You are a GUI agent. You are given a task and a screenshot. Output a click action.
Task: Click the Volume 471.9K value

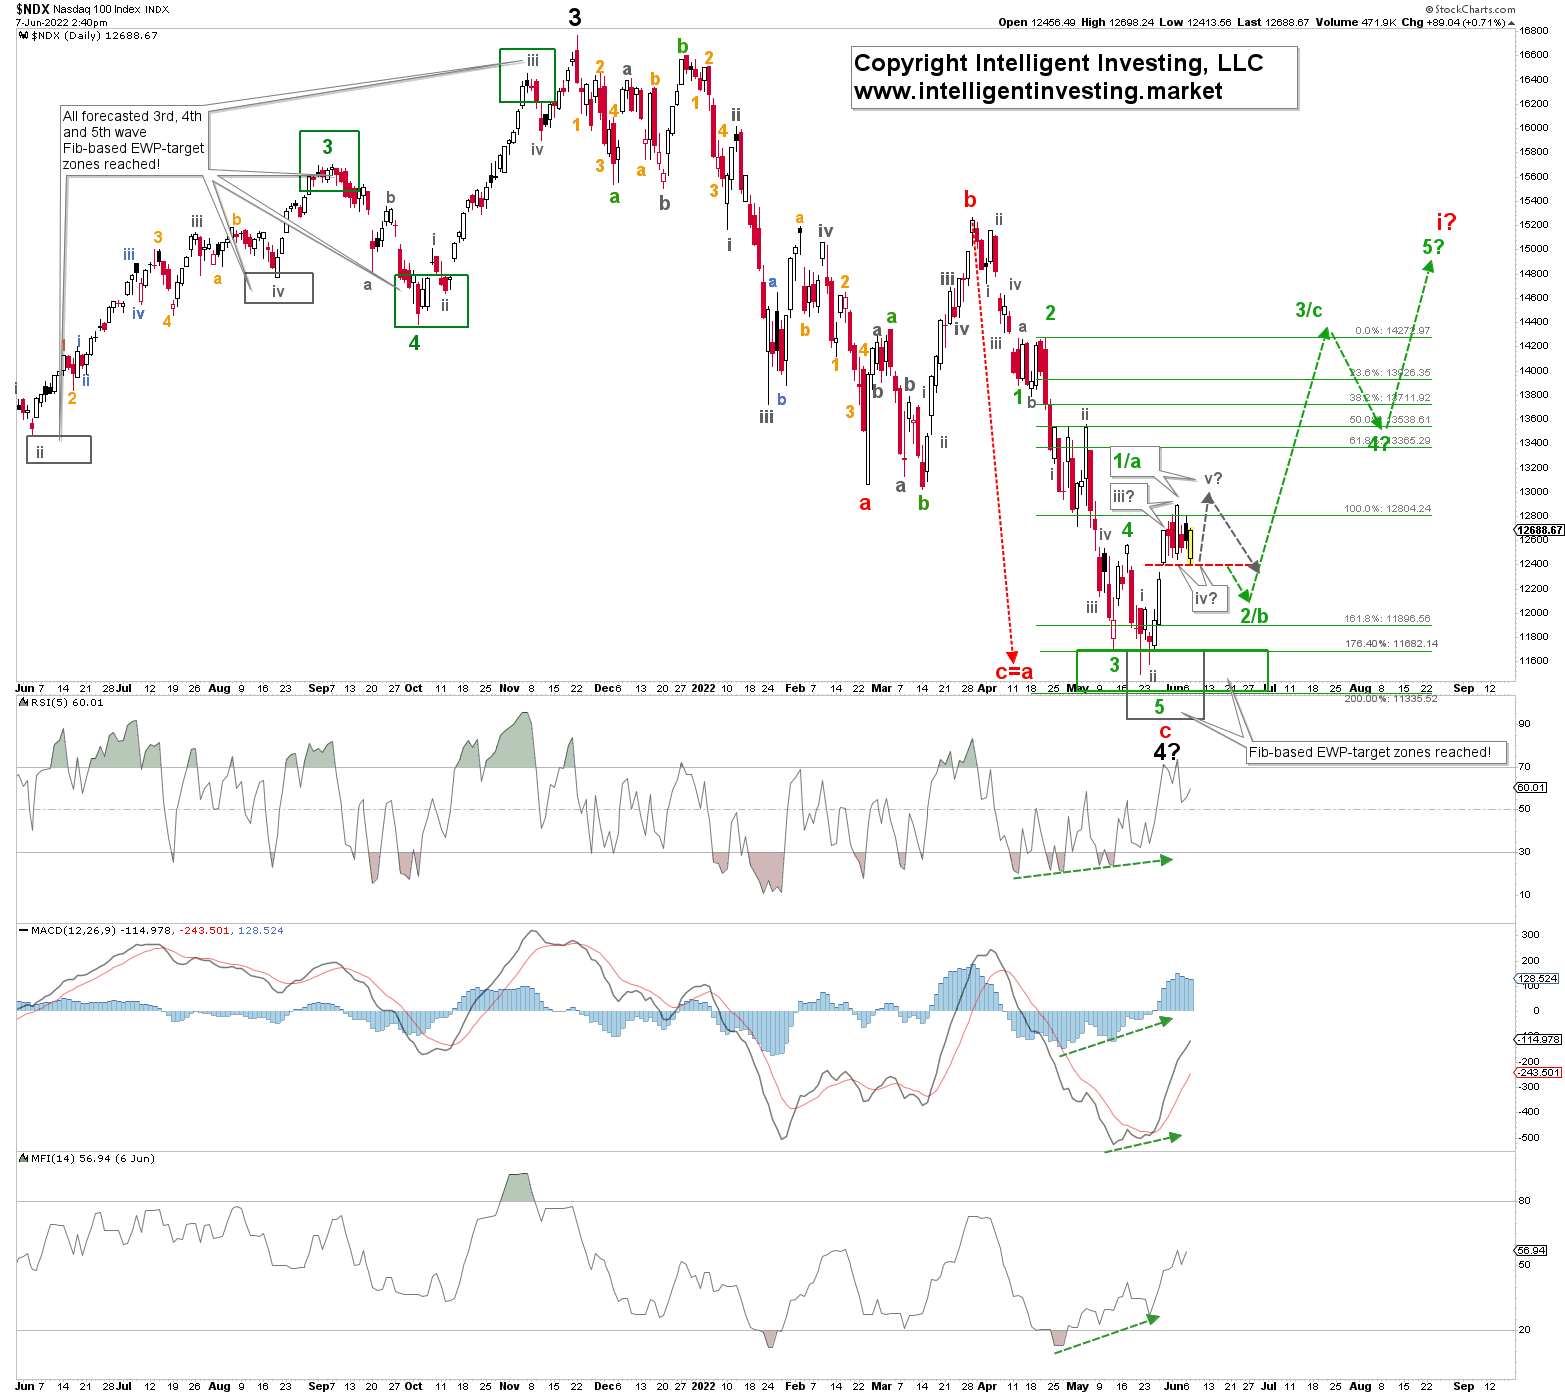[x=1355, y=22]
